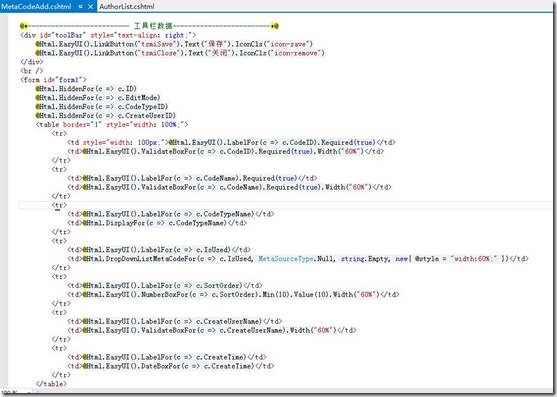Click the DisplayFor c.CodeTypeName line
The image size is (557, 397).
coord(157,223)
